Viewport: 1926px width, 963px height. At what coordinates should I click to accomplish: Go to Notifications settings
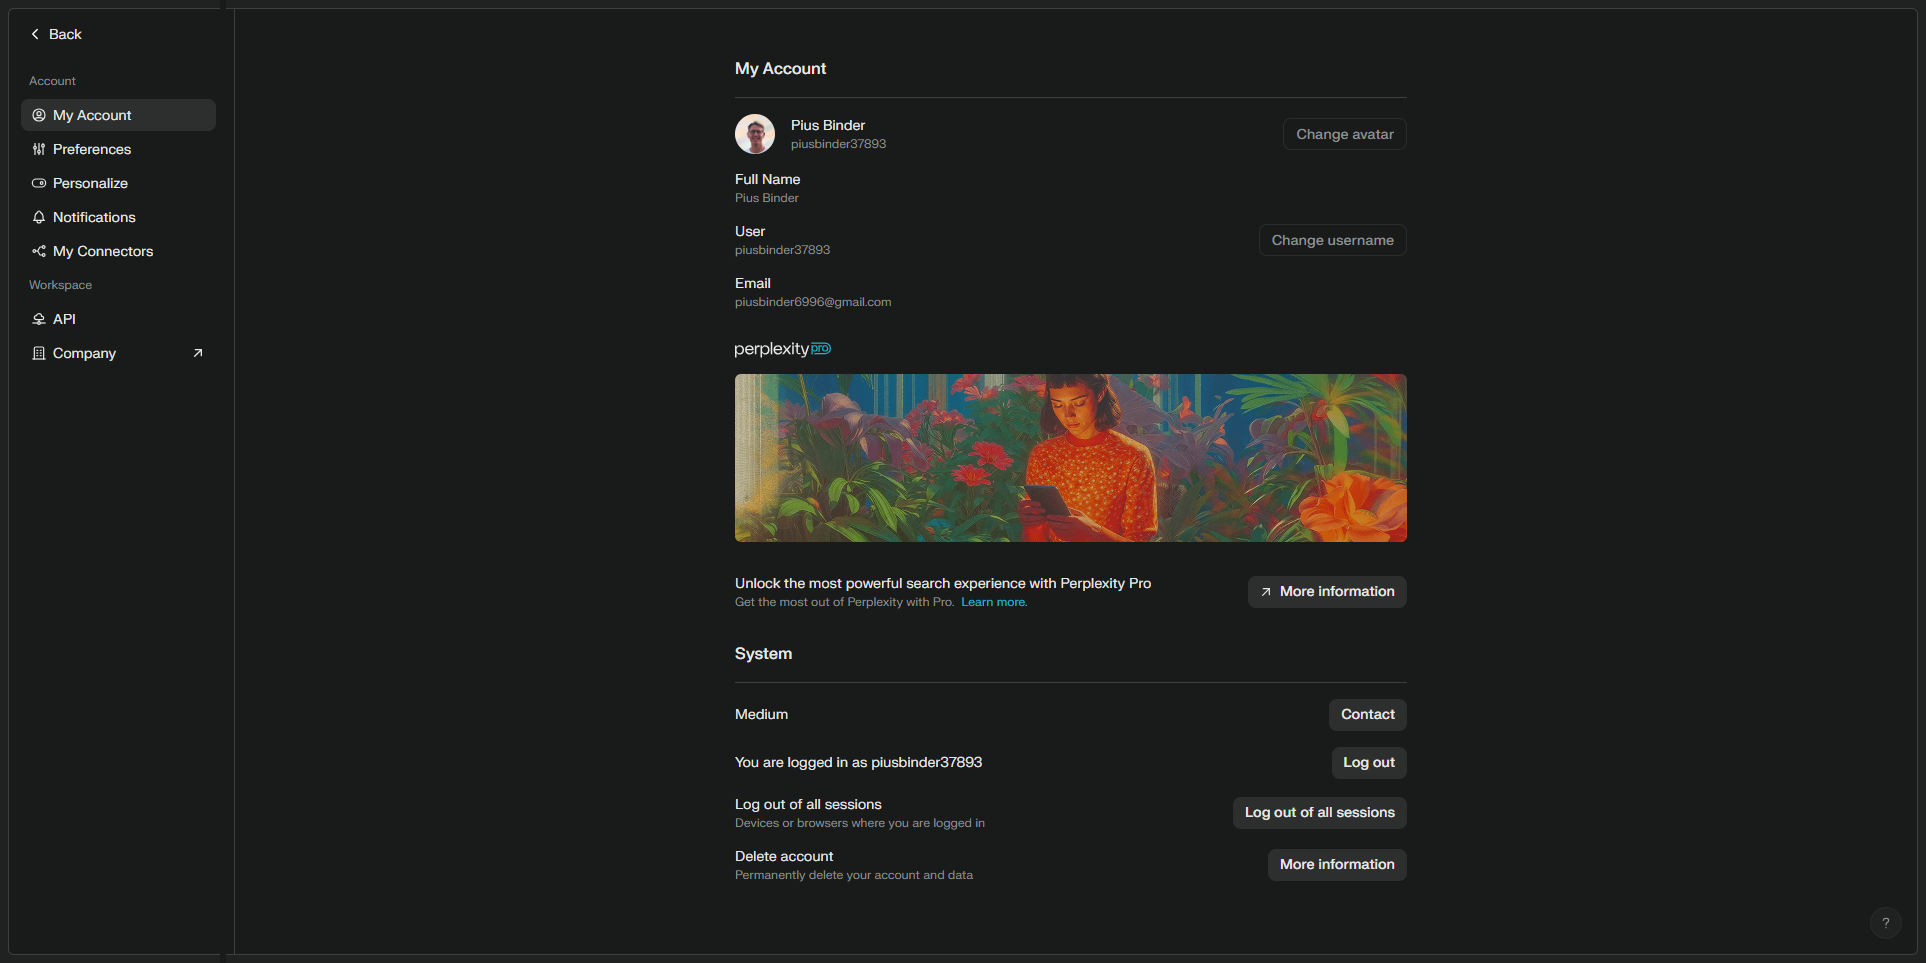tap(94, 217)
